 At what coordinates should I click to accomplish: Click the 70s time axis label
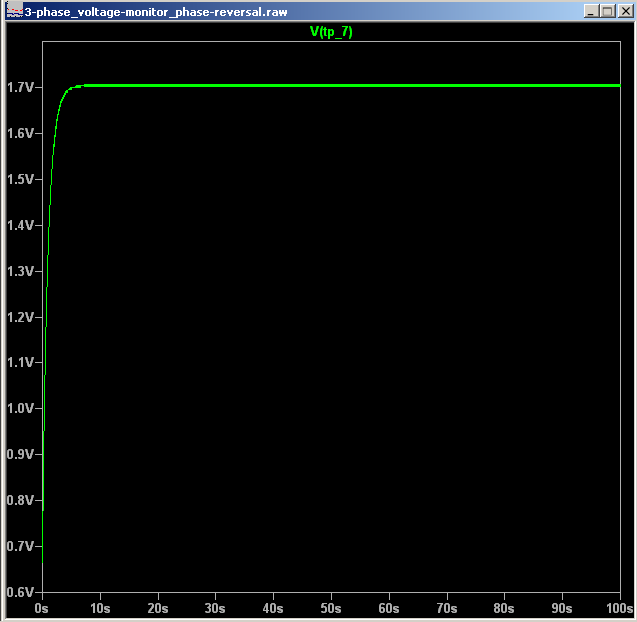(447, 609)
